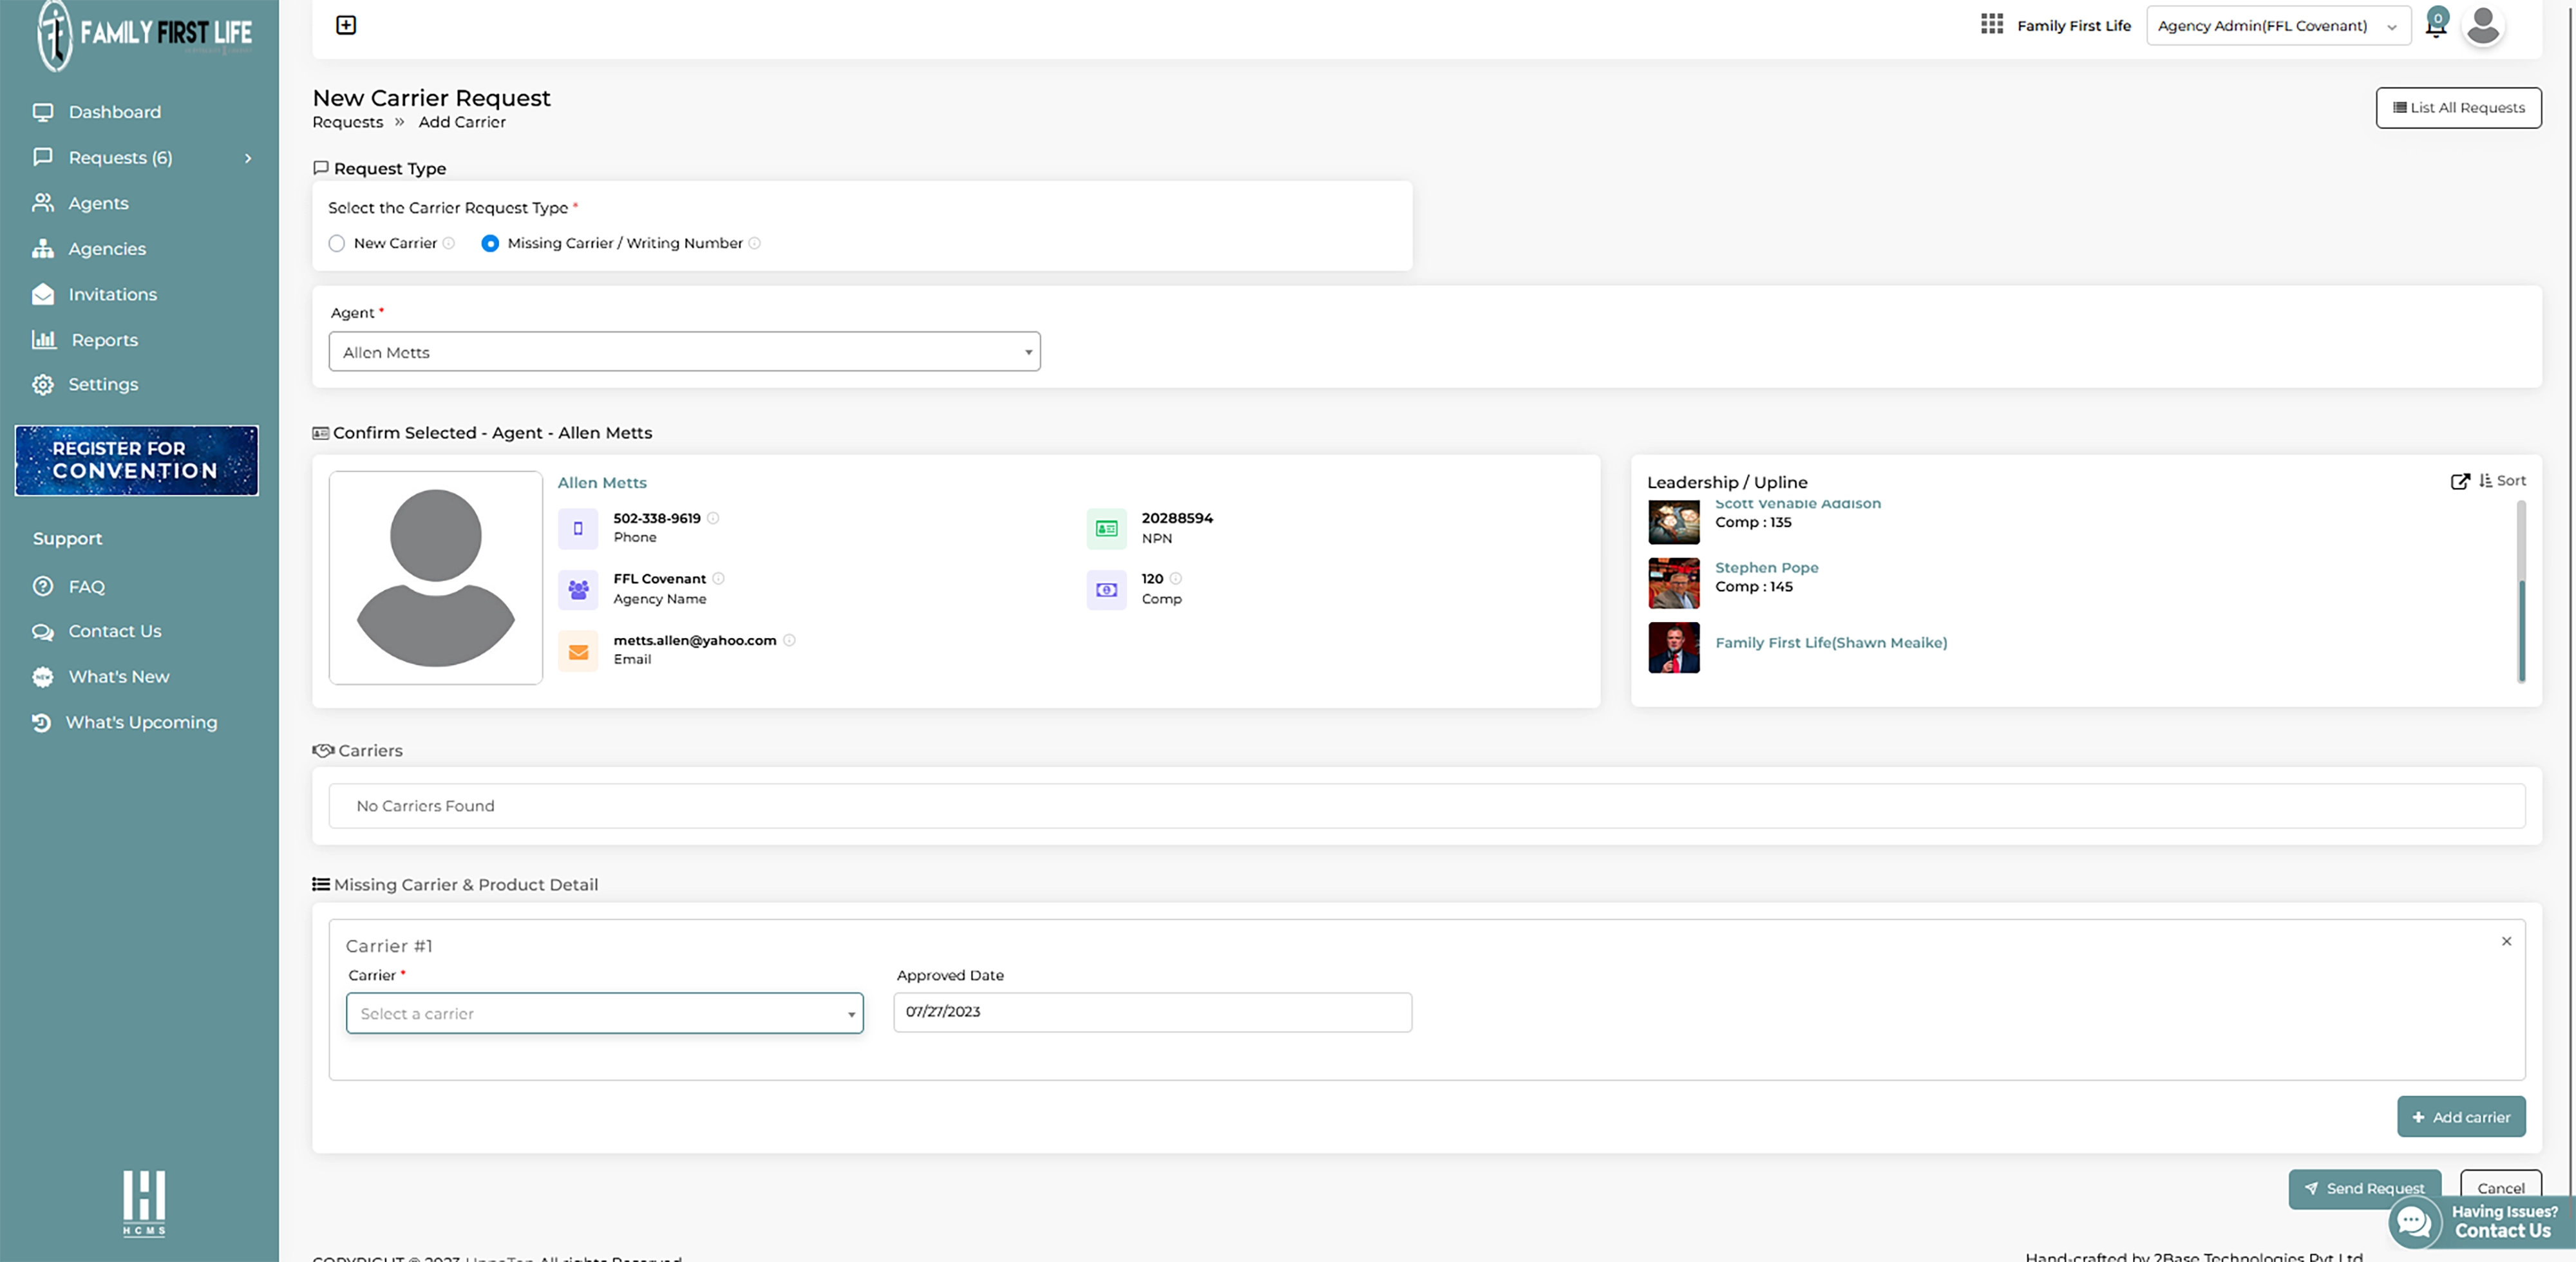Click the FAQ question mark icon
The width and height of the screenshot is (2576, 1262).
43,586
